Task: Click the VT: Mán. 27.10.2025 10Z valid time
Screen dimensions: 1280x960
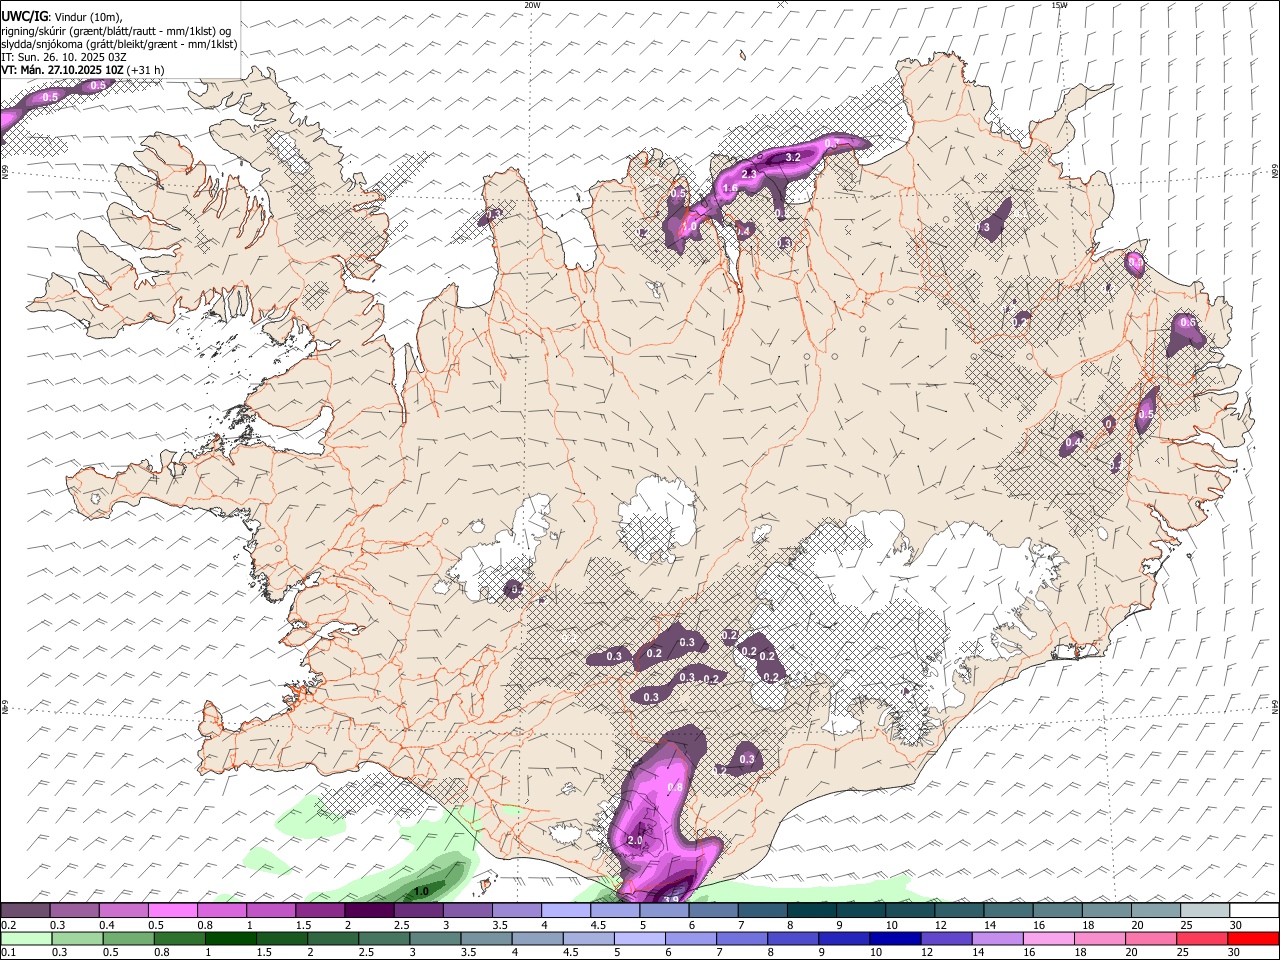Action: tap(62, 70)
